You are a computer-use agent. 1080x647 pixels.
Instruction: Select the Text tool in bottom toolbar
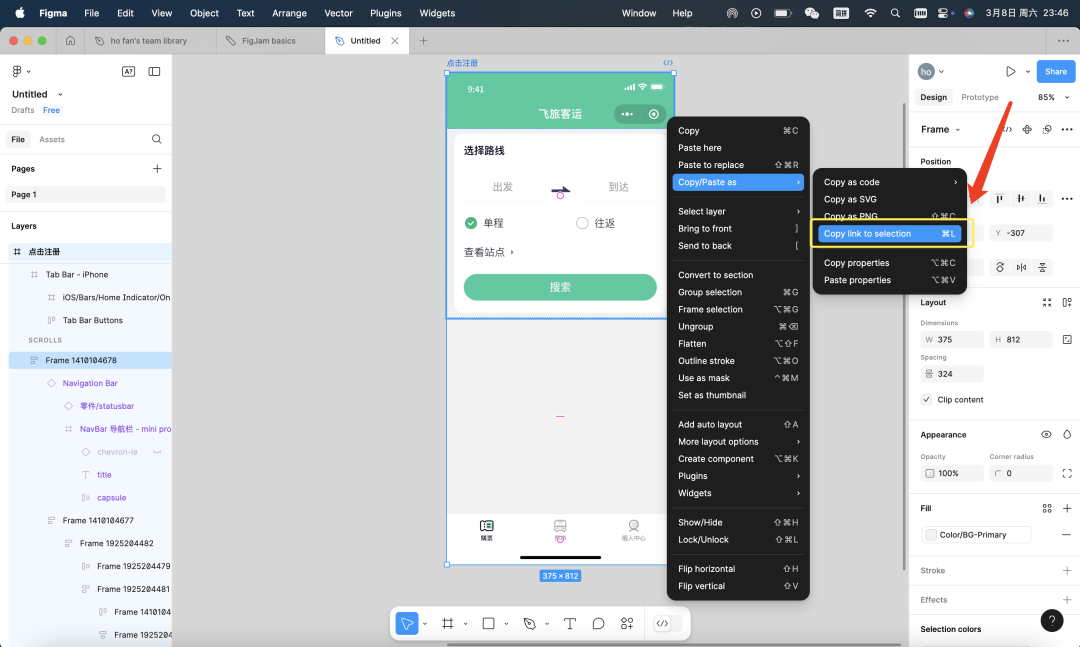point(569,623)
